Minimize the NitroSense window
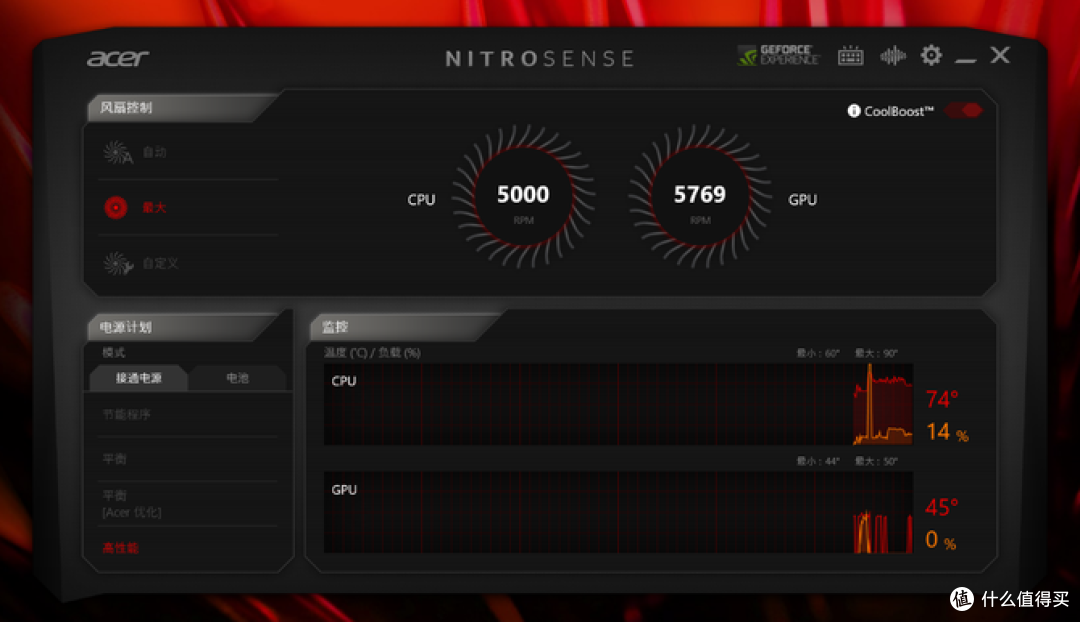 click(x=966, y=61)
